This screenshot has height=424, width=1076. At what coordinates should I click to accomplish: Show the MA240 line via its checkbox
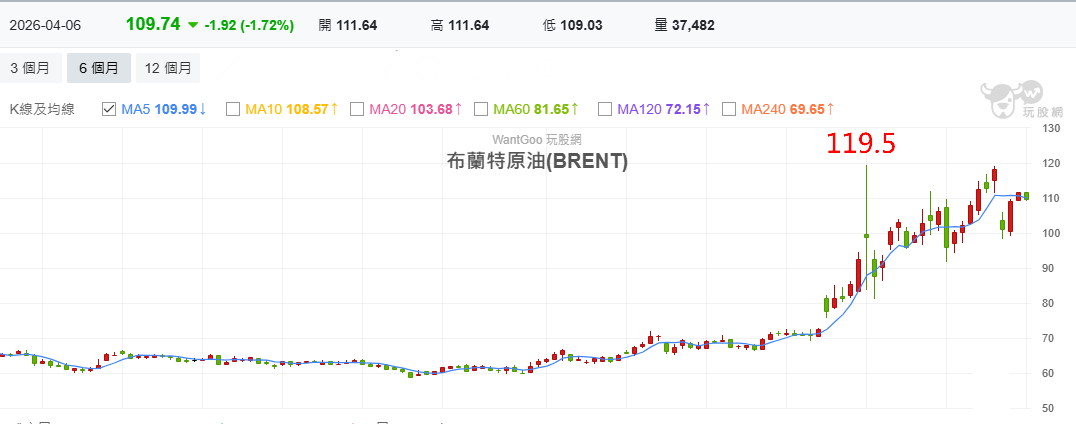(x=729, y=108)
